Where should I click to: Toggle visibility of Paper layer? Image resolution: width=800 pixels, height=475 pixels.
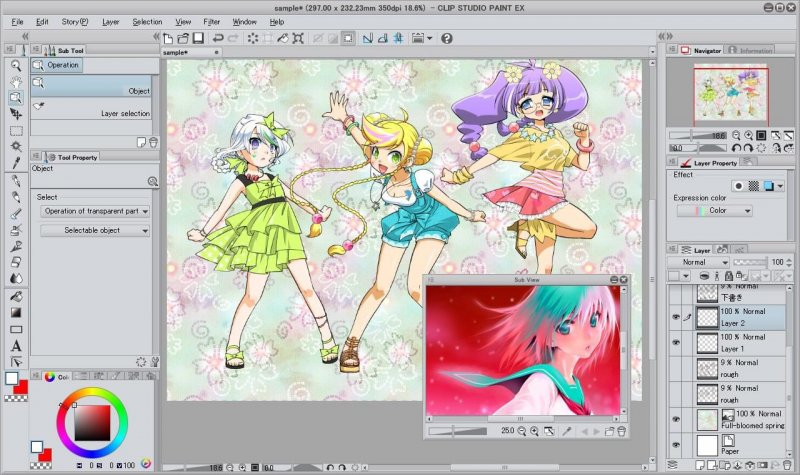[676, 444]
